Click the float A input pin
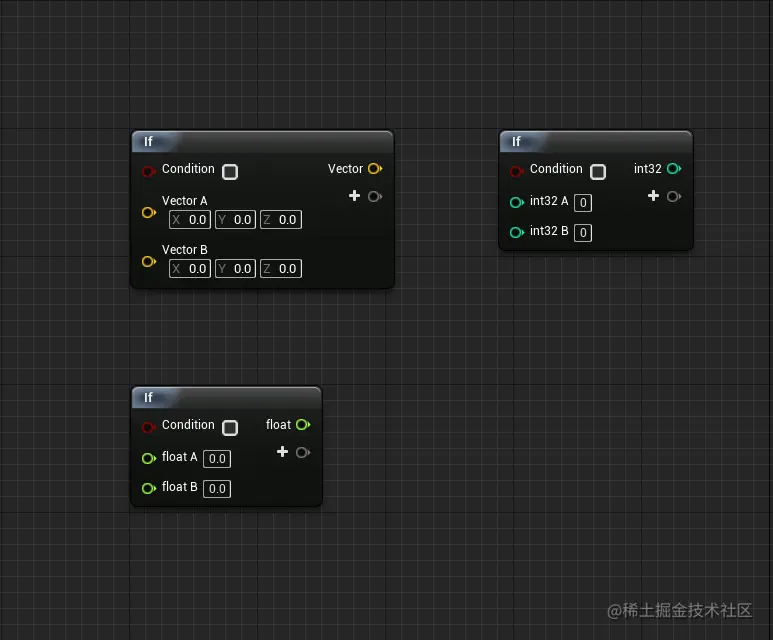This screenshot has width=773, height=640. click(149, 459)
